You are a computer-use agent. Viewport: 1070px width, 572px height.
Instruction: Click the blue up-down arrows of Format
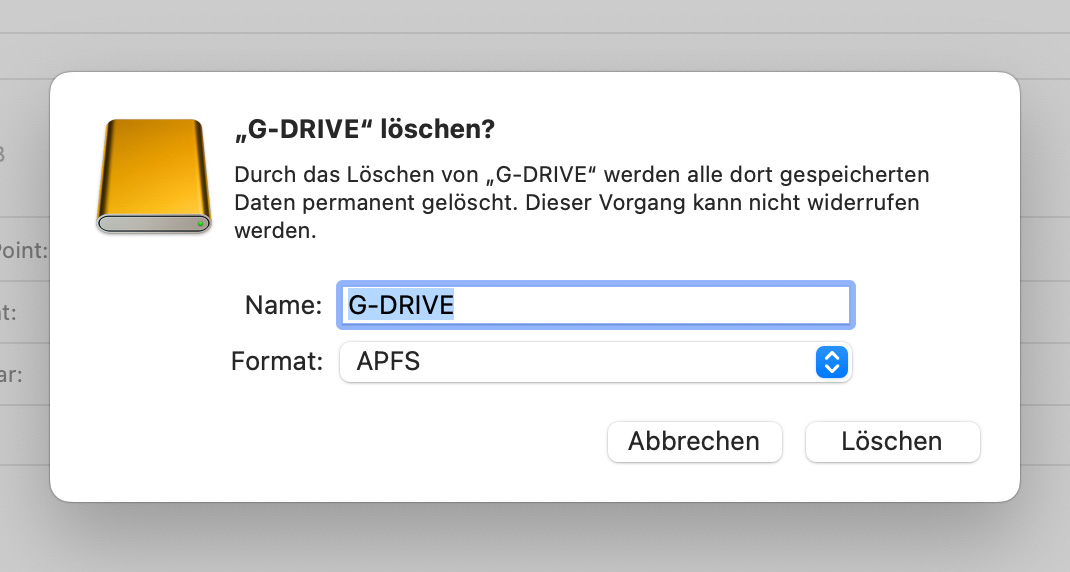(832, 361)
